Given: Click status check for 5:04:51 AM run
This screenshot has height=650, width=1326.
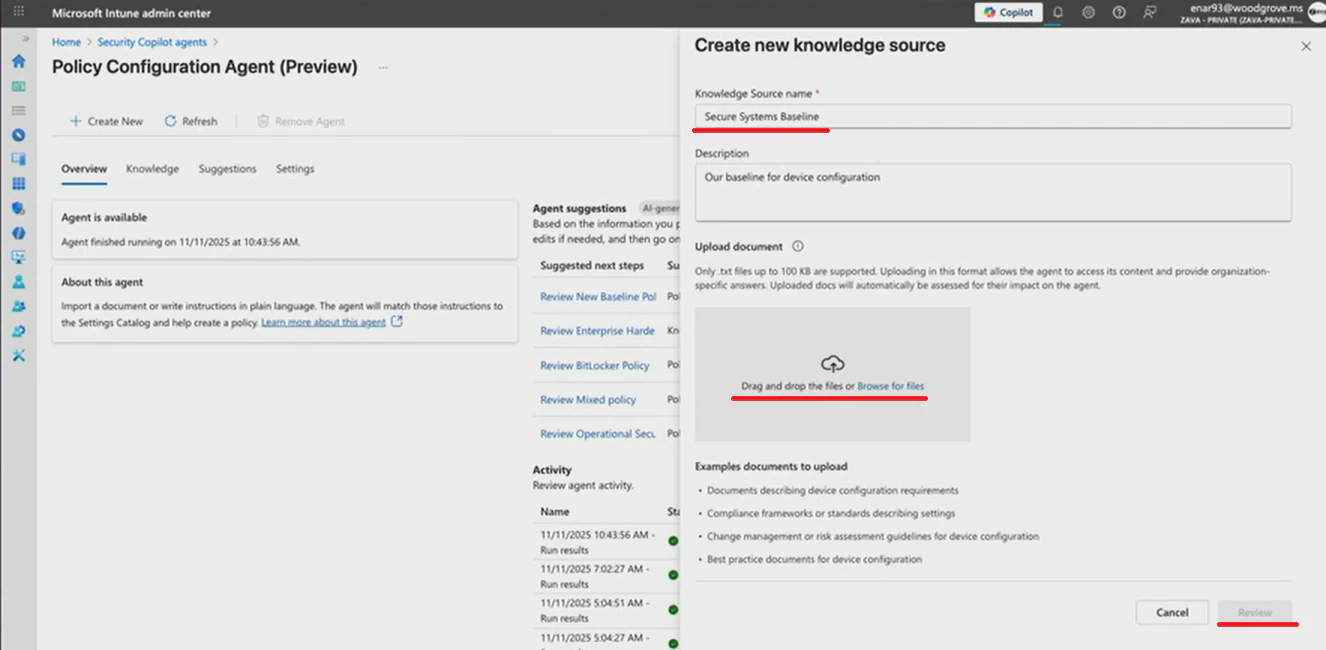Looking at the screenshot, I should [673, 609].
